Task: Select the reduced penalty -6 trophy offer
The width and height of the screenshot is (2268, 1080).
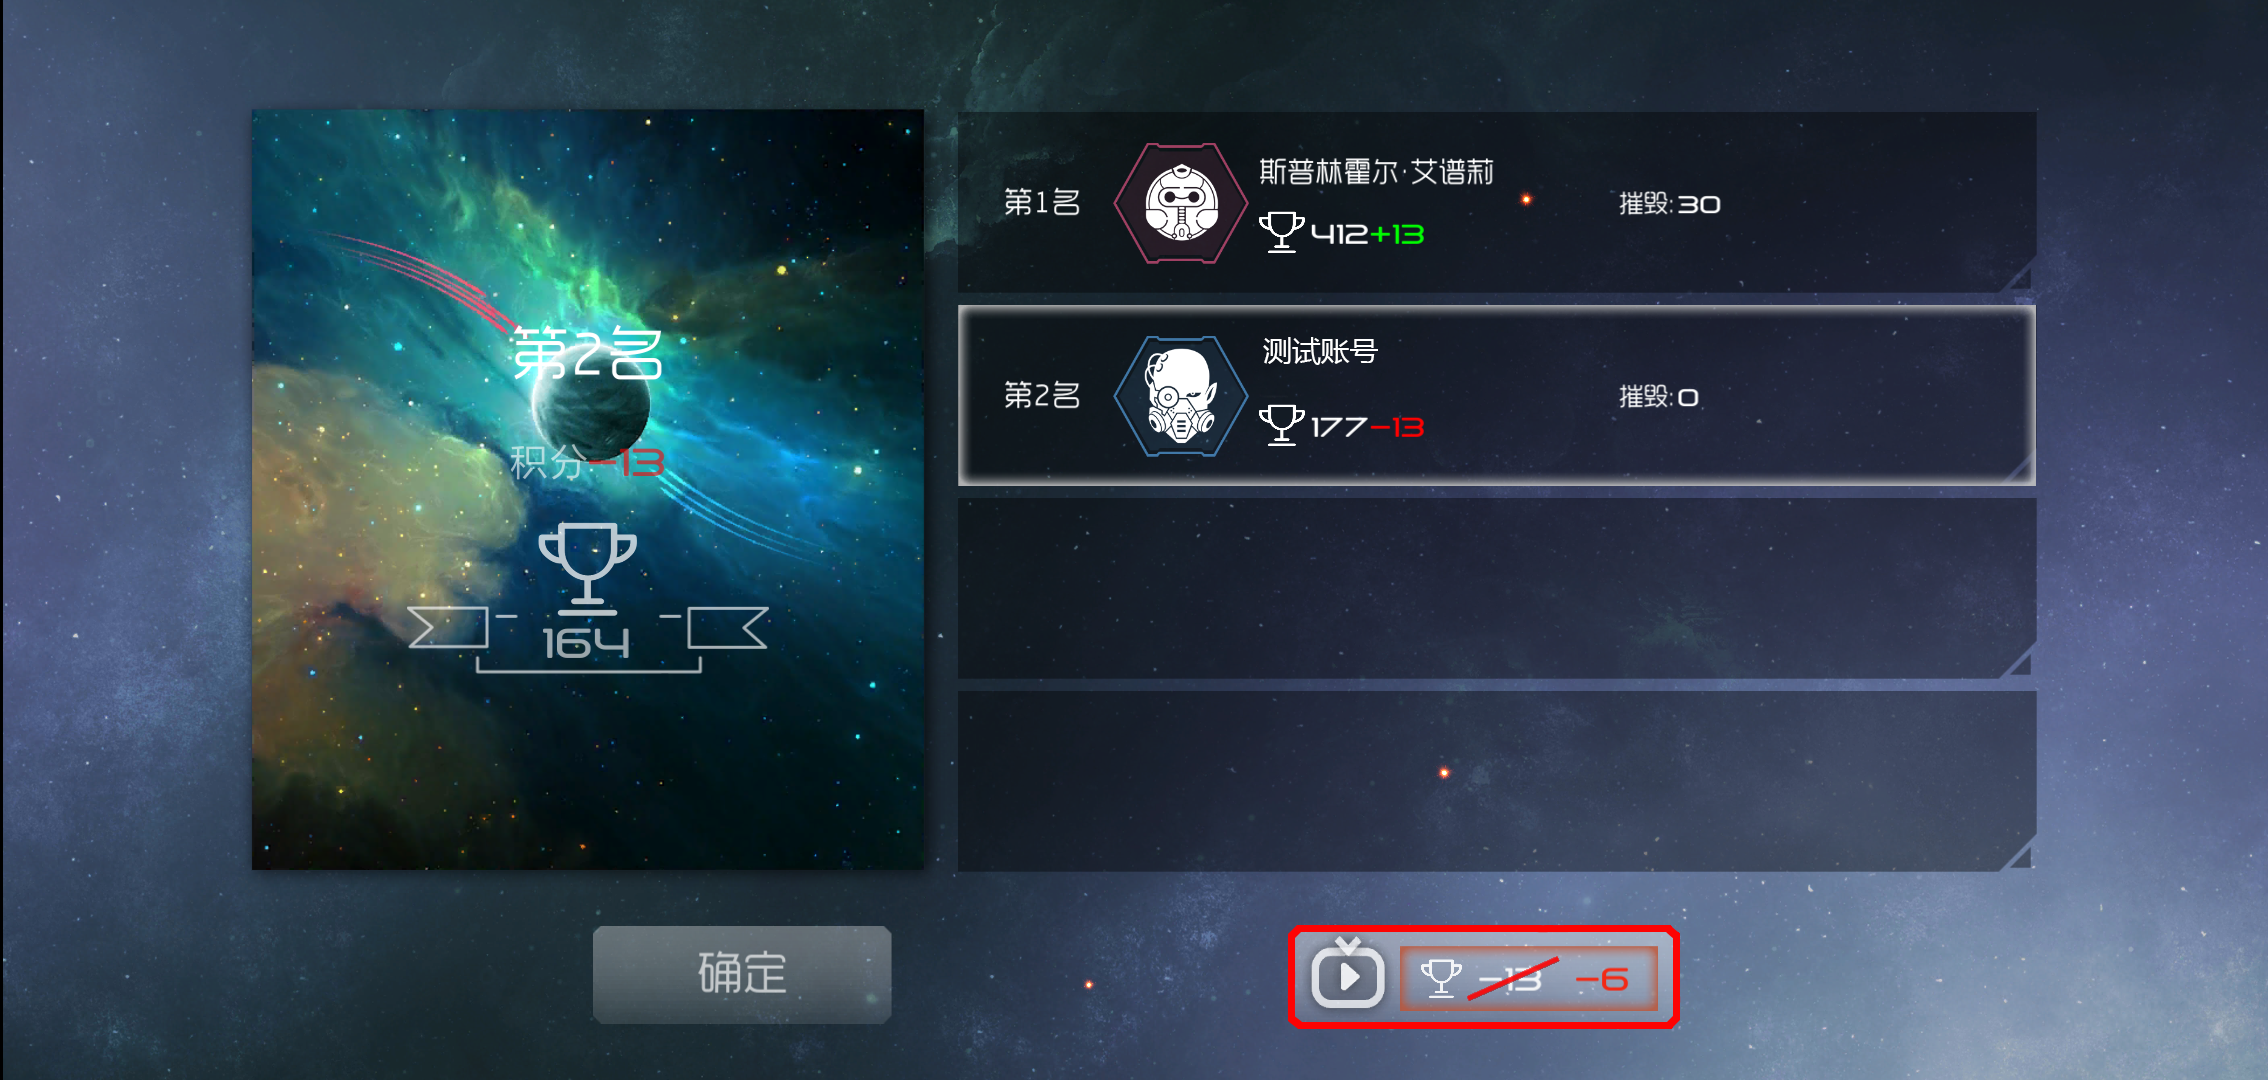Action: coord(1528,978)
